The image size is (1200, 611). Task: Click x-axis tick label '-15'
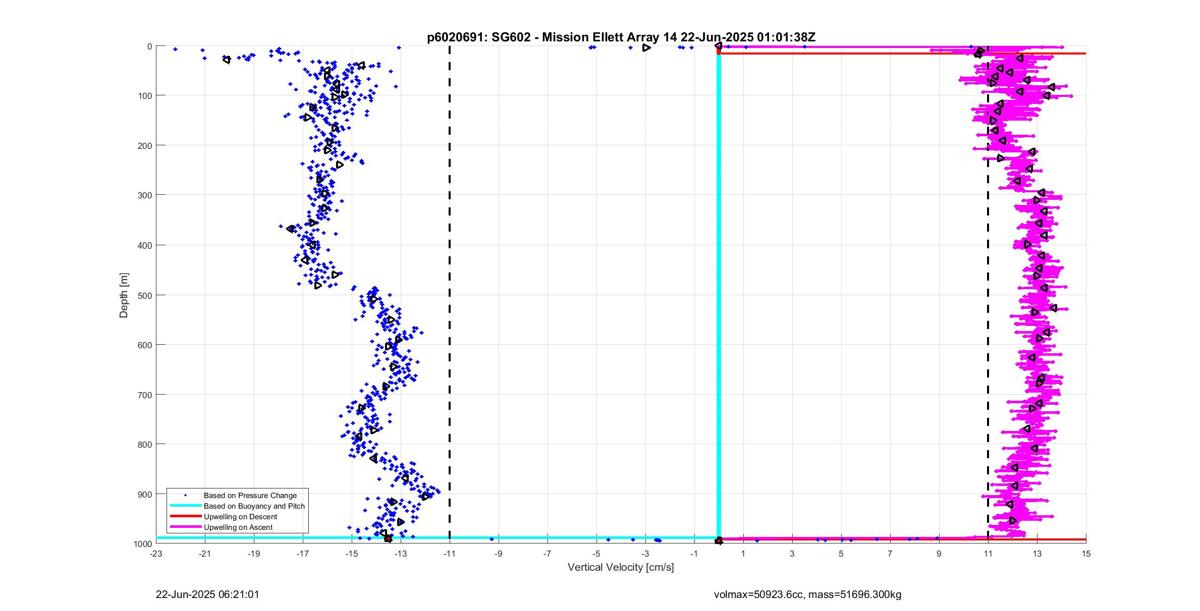pyautogui.click(x=352, y=552)
